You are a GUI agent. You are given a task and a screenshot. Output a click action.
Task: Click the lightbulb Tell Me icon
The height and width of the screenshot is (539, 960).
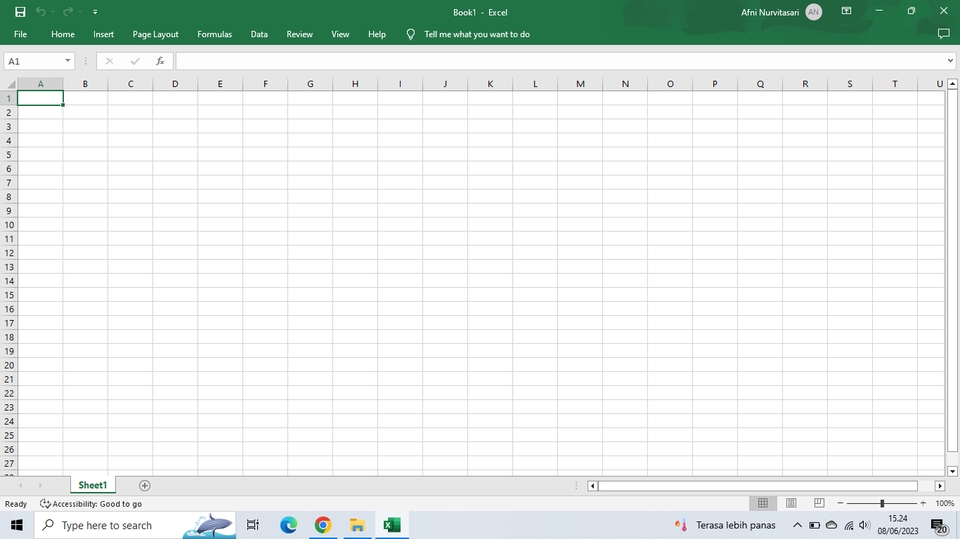coord(410,34)
